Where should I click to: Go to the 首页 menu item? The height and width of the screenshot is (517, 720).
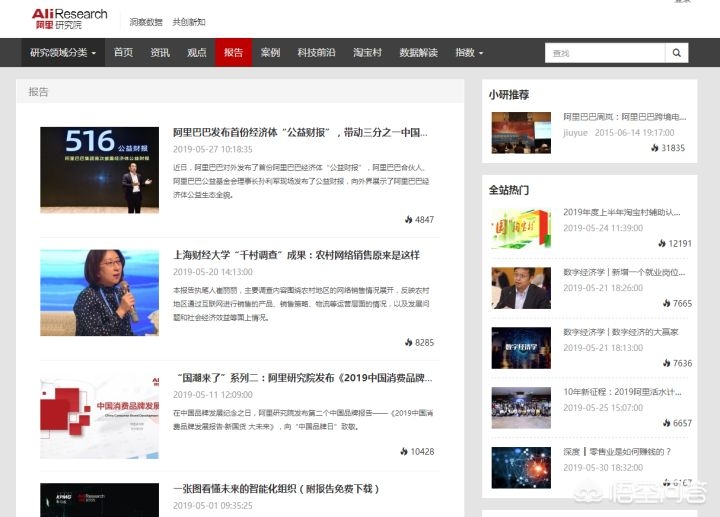[123, 53]
